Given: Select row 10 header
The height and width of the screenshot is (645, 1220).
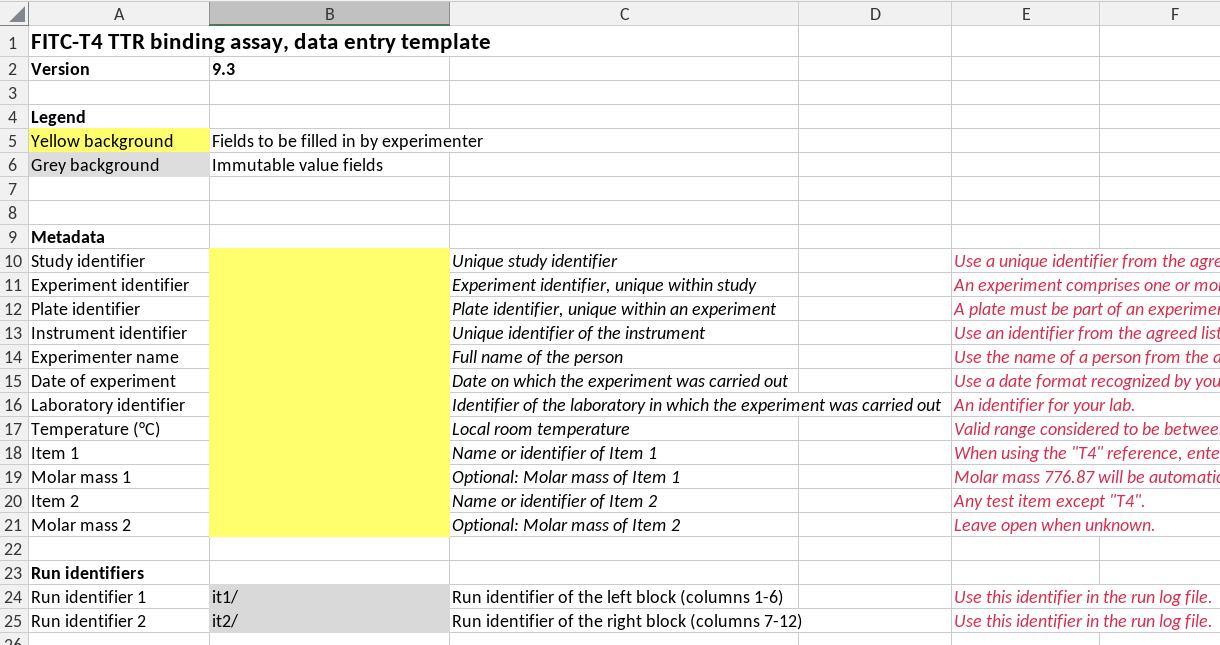Looking at the screenshot, I should [x=14, y=261].
